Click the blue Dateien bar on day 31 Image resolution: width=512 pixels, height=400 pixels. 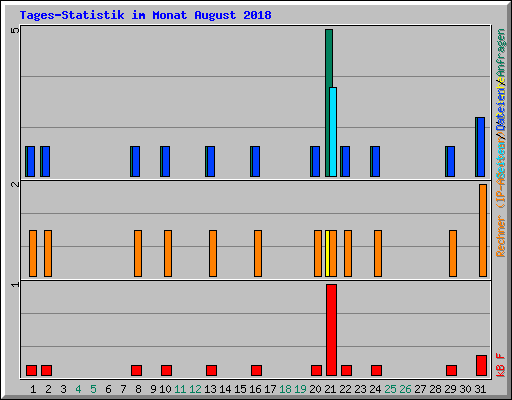pos(481,147)
